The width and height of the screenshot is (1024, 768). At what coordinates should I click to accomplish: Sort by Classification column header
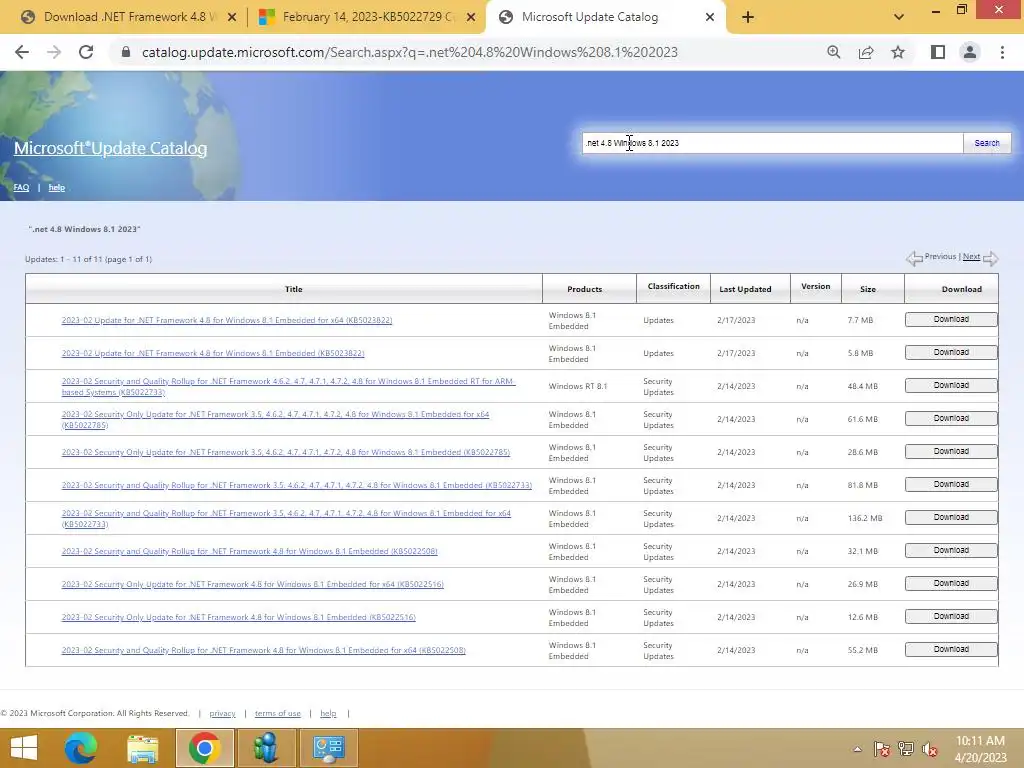point(673,286)
